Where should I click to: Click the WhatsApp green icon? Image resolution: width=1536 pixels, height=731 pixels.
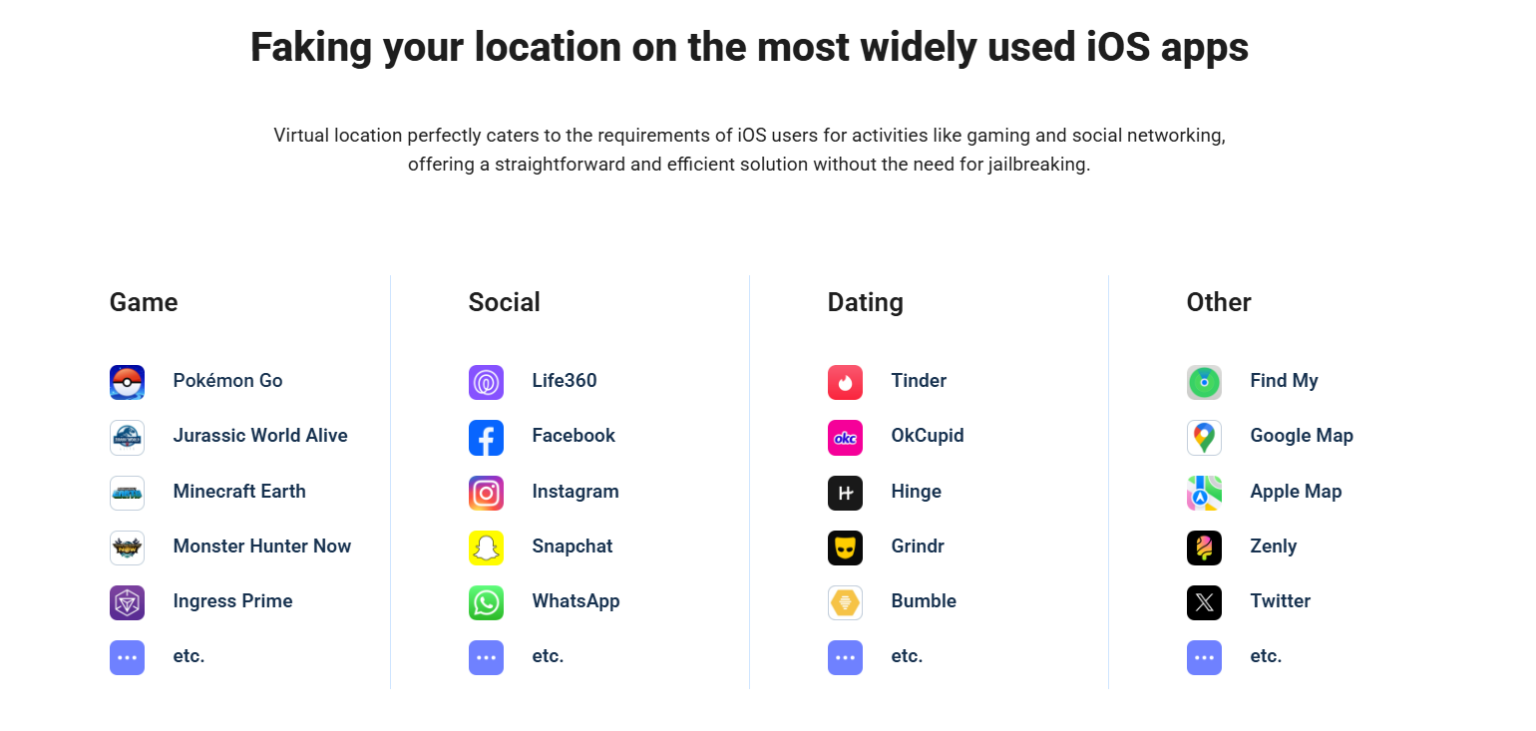pos(486,602)
